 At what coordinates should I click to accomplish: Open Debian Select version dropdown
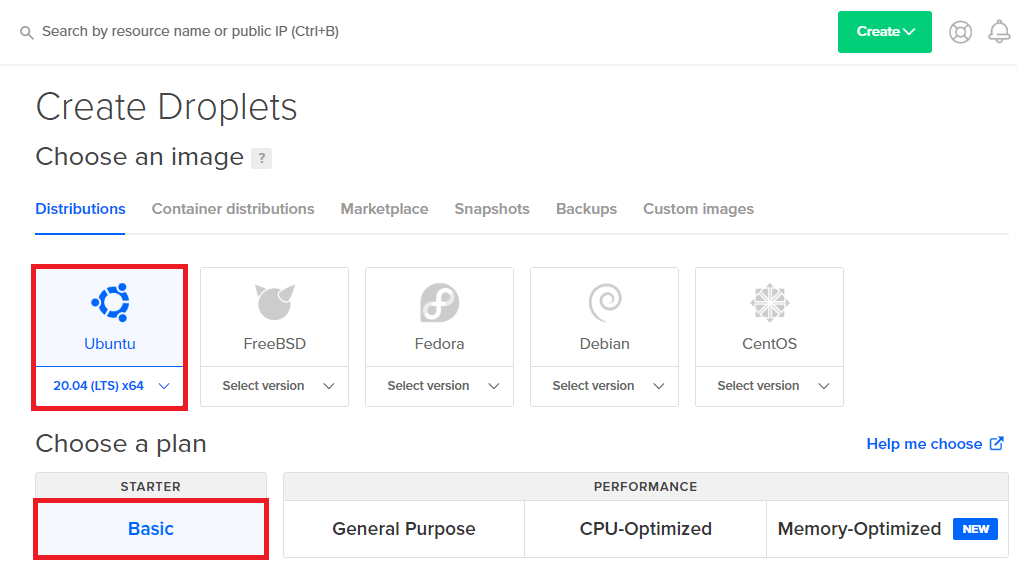[604, 386]
